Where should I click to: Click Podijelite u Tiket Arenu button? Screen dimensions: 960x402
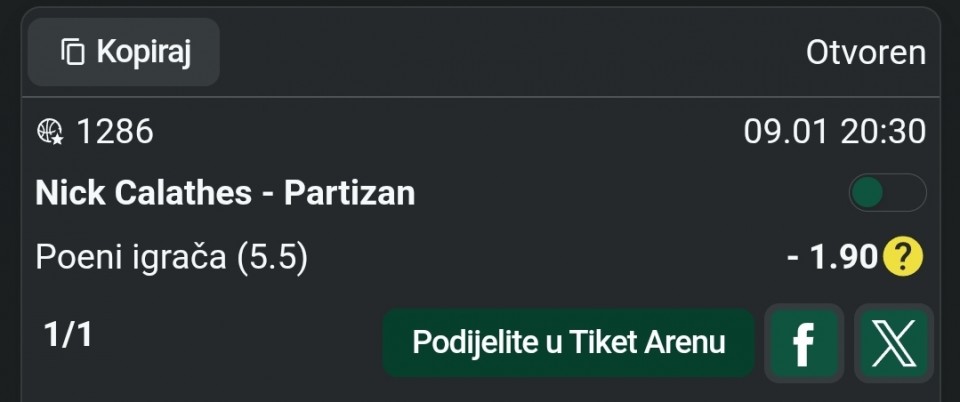(568, 343)
